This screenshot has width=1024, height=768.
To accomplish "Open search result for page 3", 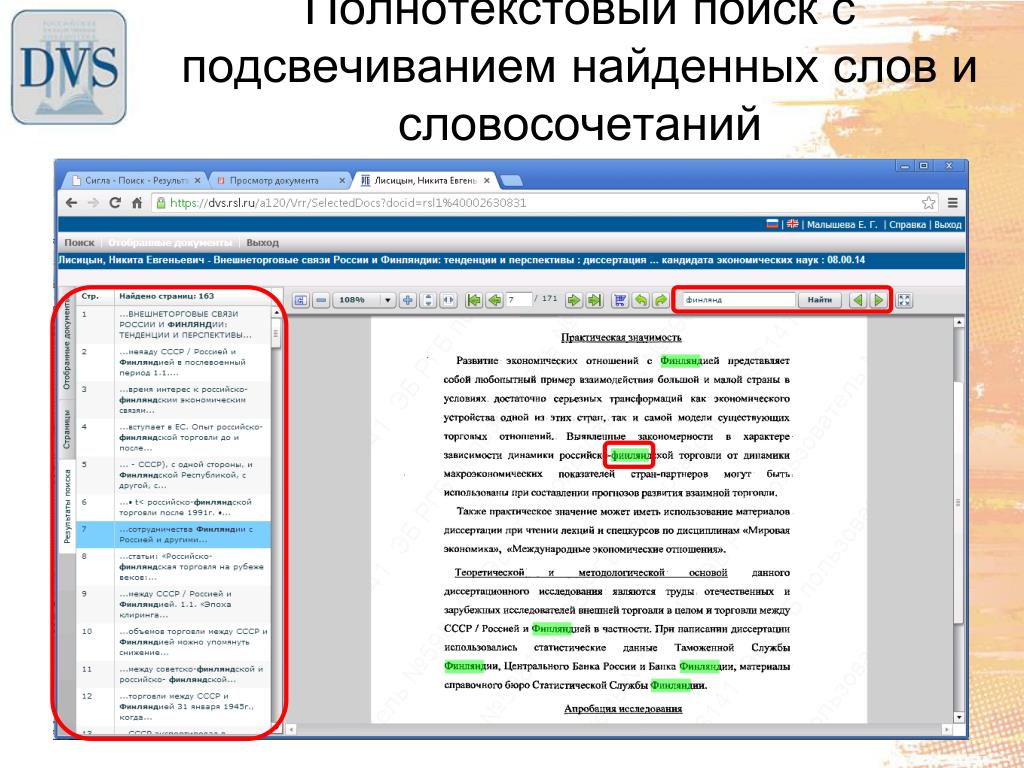I will 173,400.
